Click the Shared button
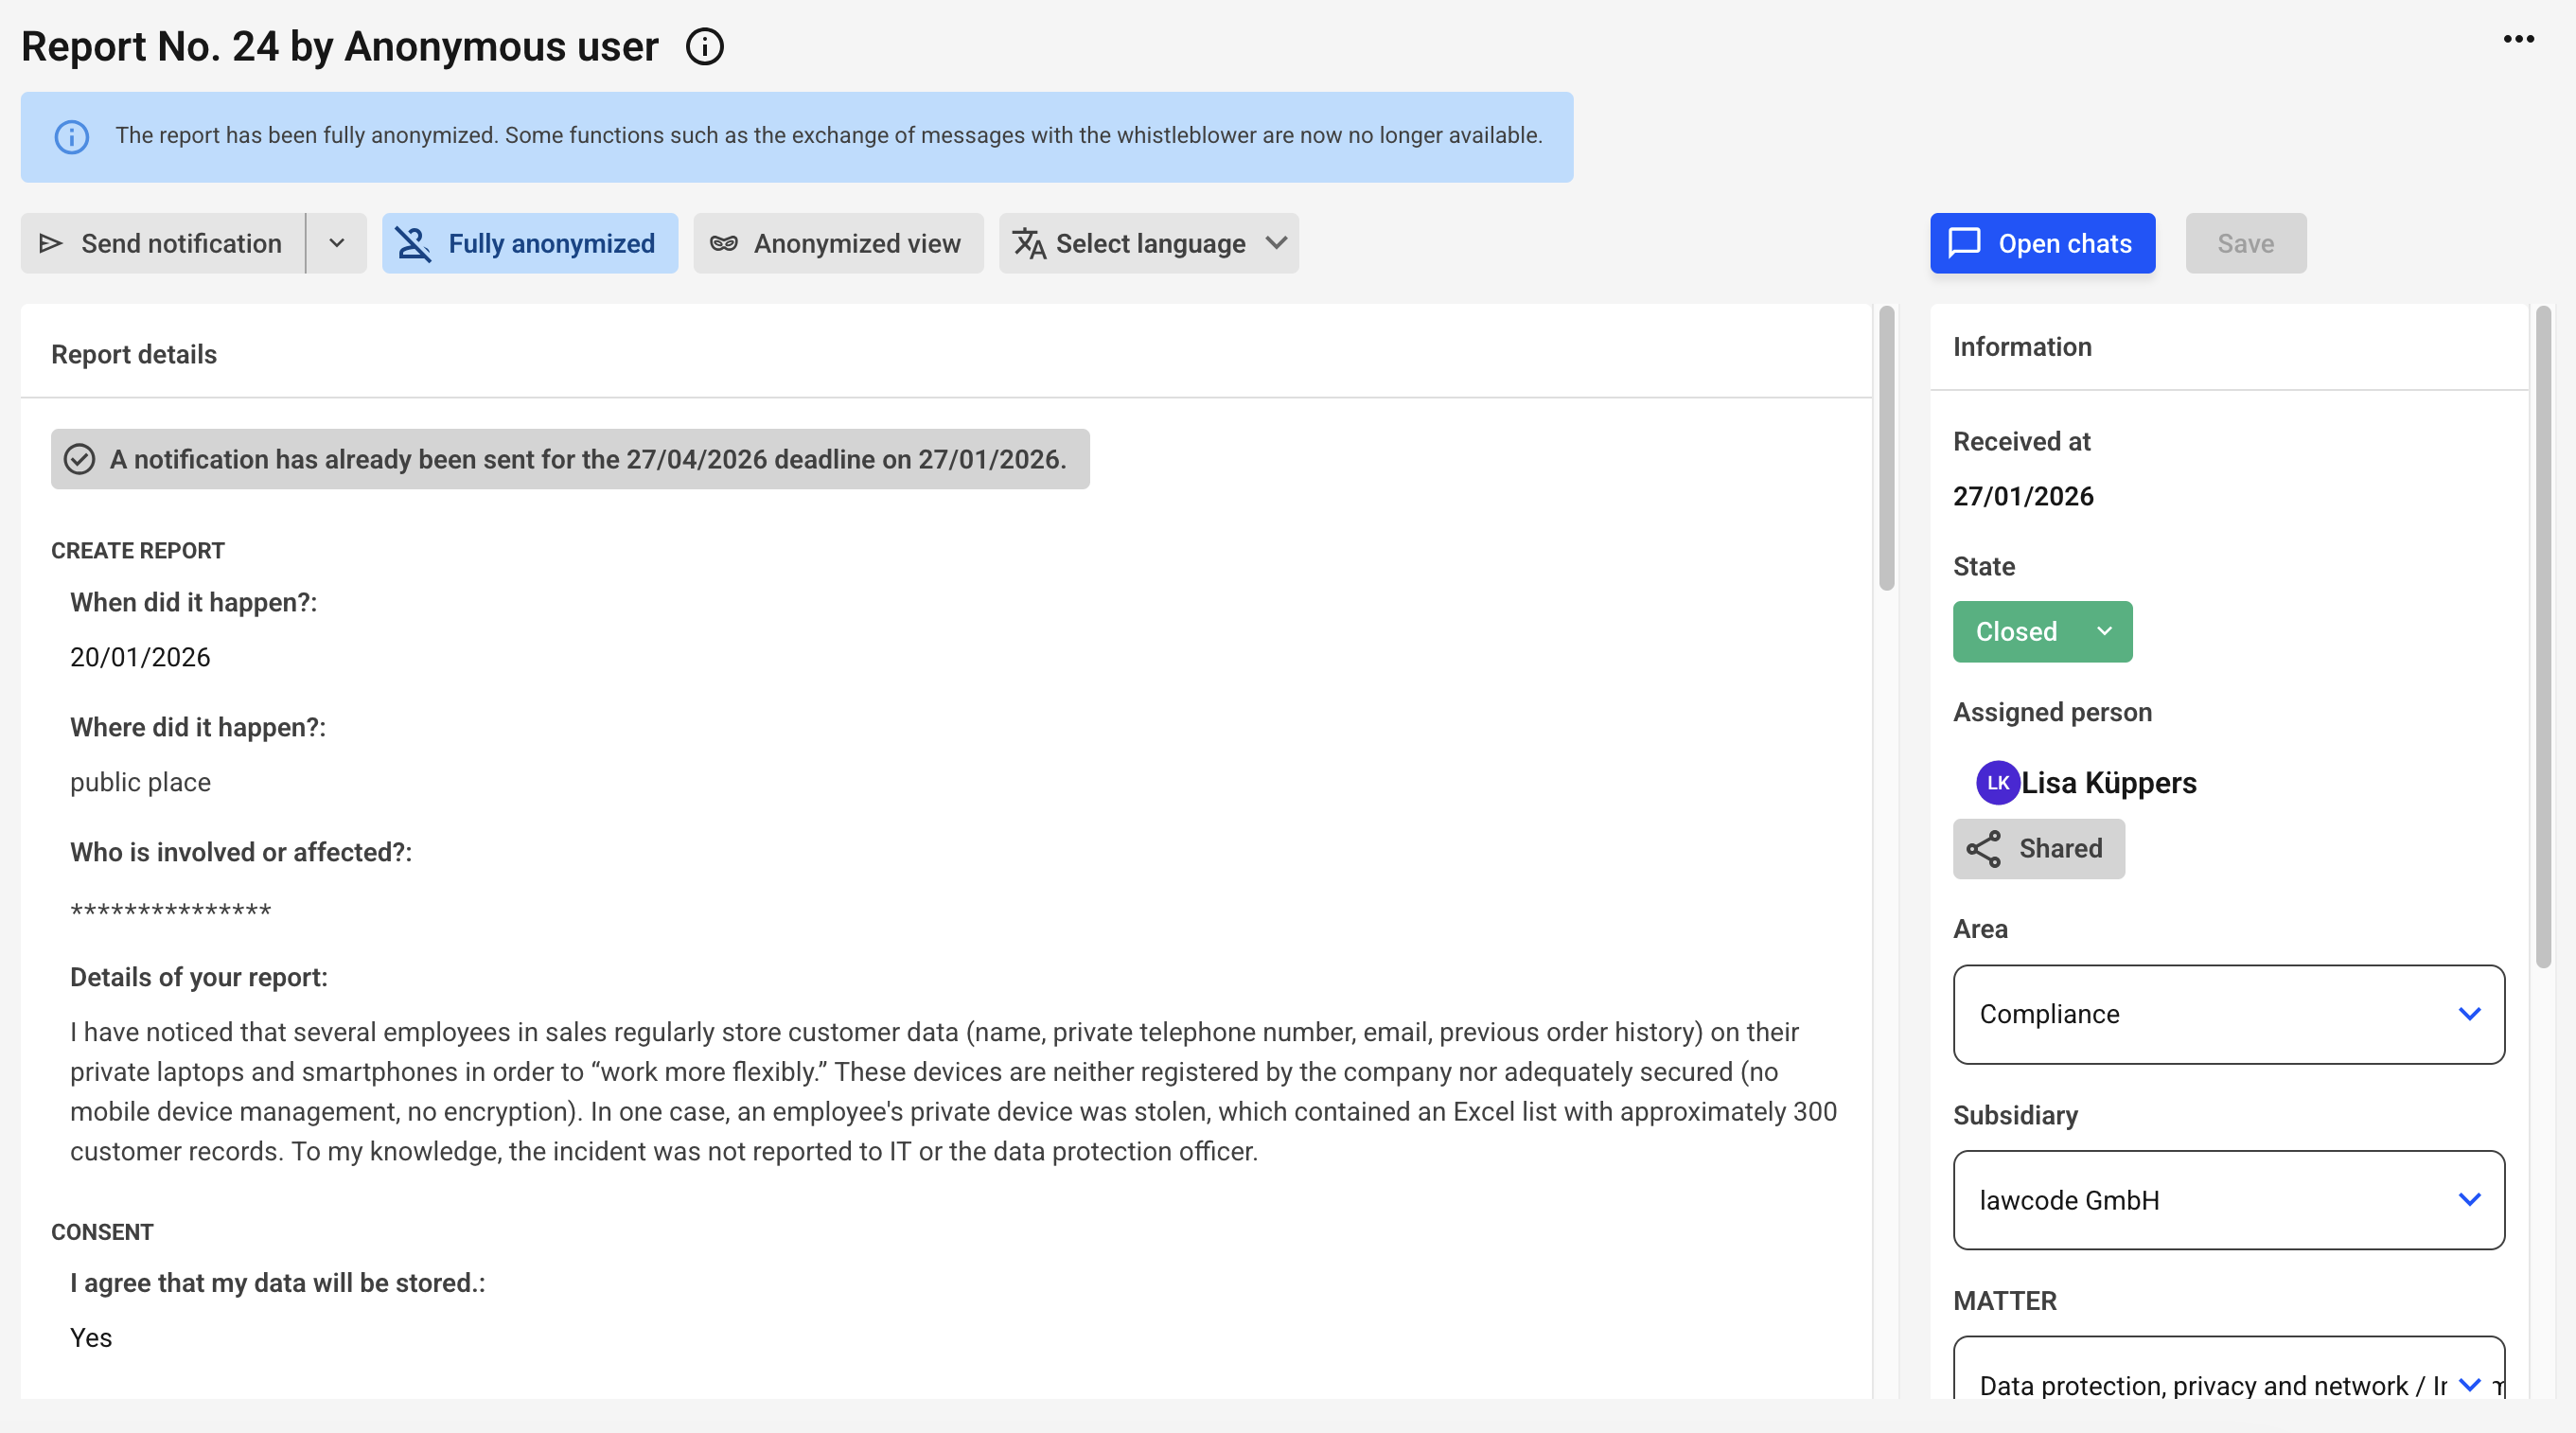Image resolution: width=2576 pixels, height=1433 pixels. click(2038, 849)
